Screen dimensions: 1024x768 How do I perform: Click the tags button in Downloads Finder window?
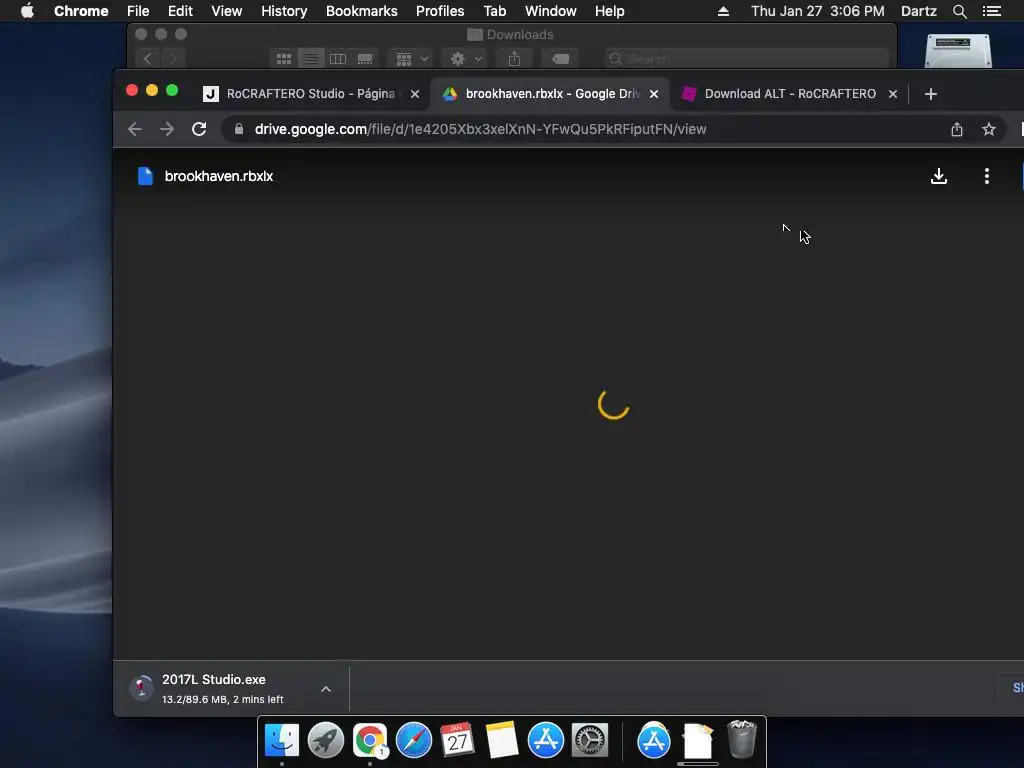pos(560,59)
